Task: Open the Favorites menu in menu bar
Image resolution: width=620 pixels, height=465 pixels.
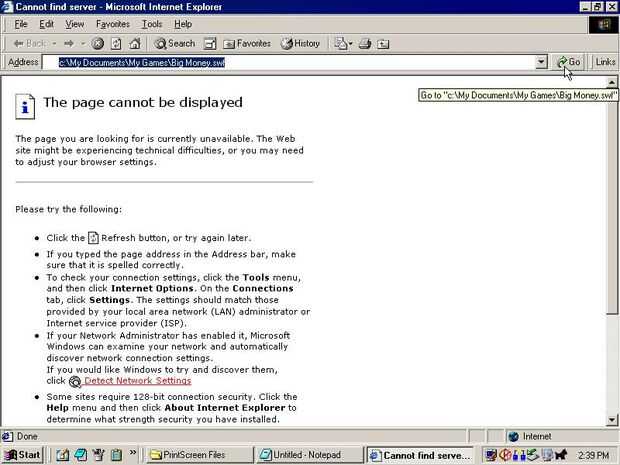Action: 113,25
